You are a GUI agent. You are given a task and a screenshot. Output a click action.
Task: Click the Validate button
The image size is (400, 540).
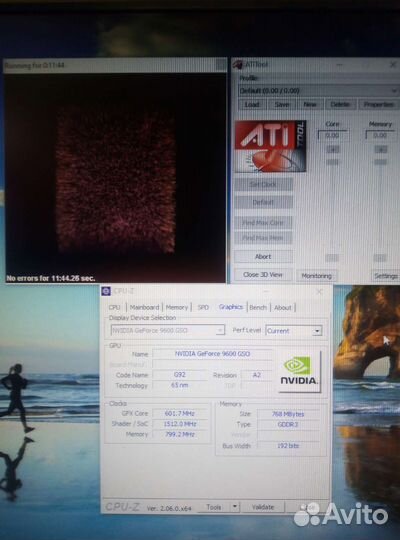(263, 507)
